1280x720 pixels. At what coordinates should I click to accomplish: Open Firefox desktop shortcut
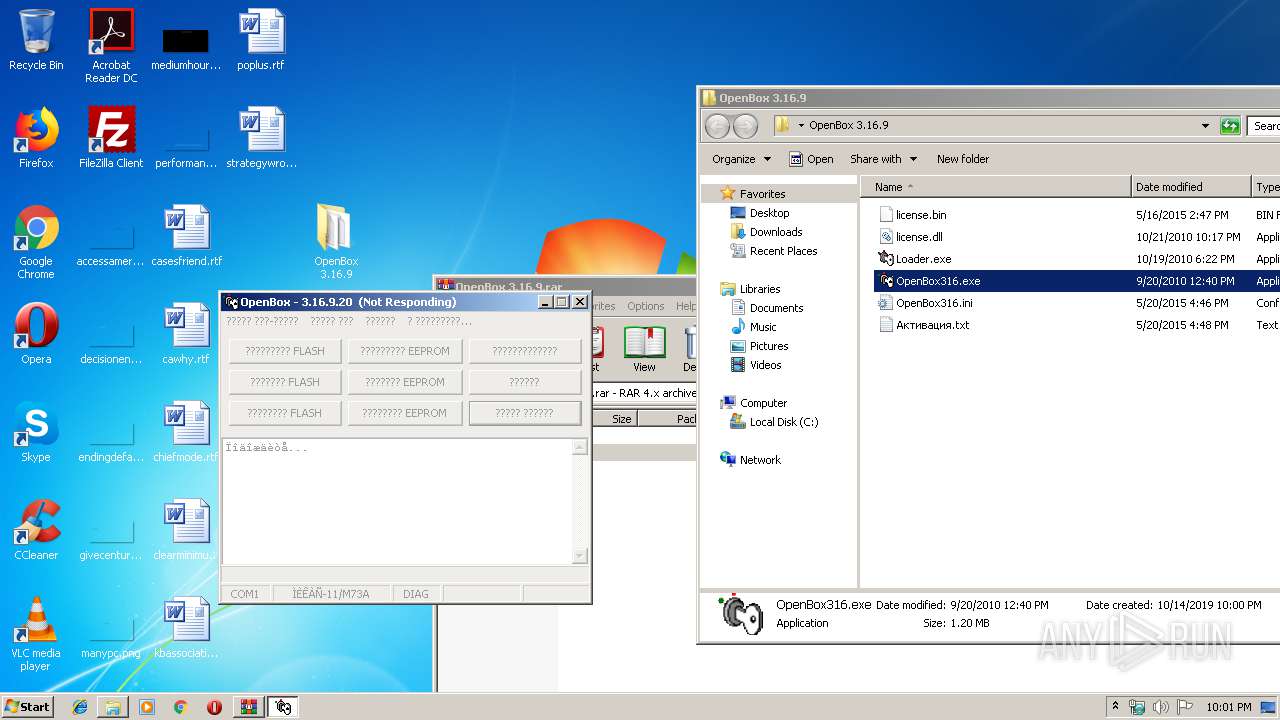point(36,138)
